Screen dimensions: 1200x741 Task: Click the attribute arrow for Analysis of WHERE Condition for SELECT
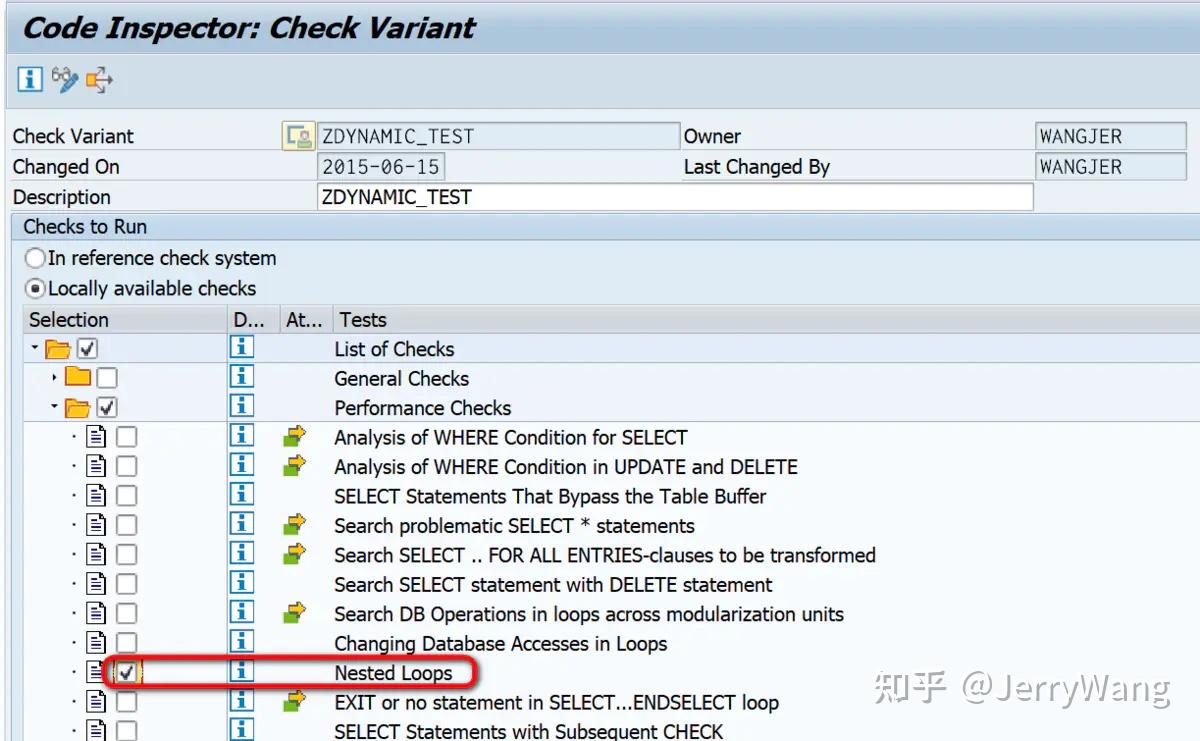[x=296, y=437]
